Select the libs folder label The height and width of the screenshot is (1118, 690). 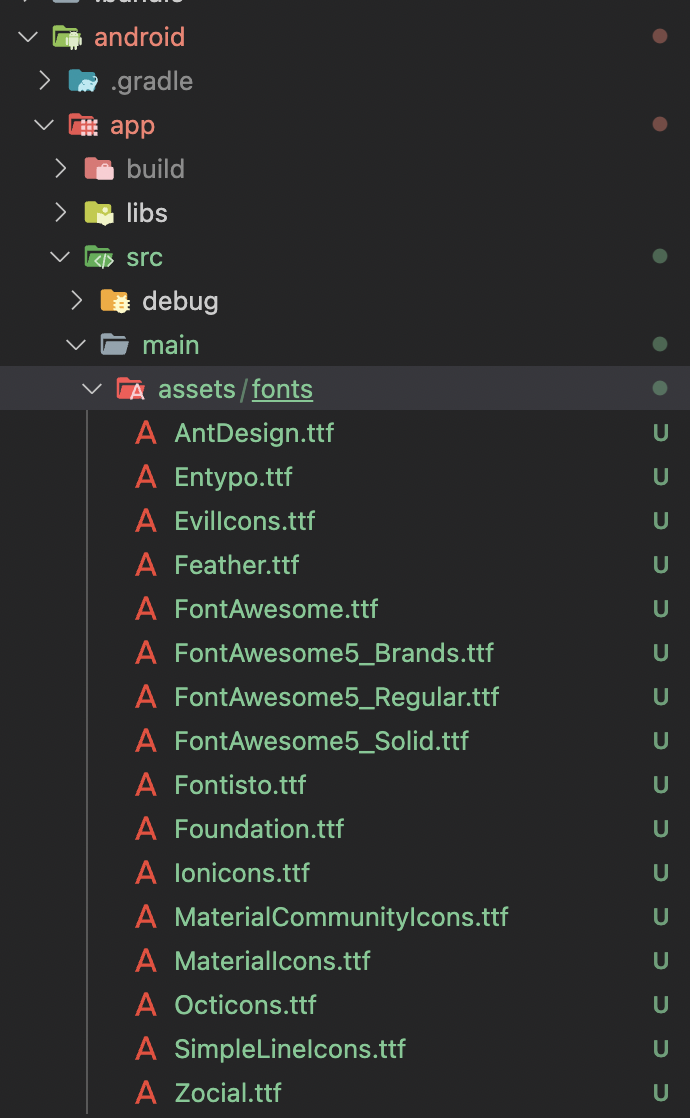(x=147, y=212)
